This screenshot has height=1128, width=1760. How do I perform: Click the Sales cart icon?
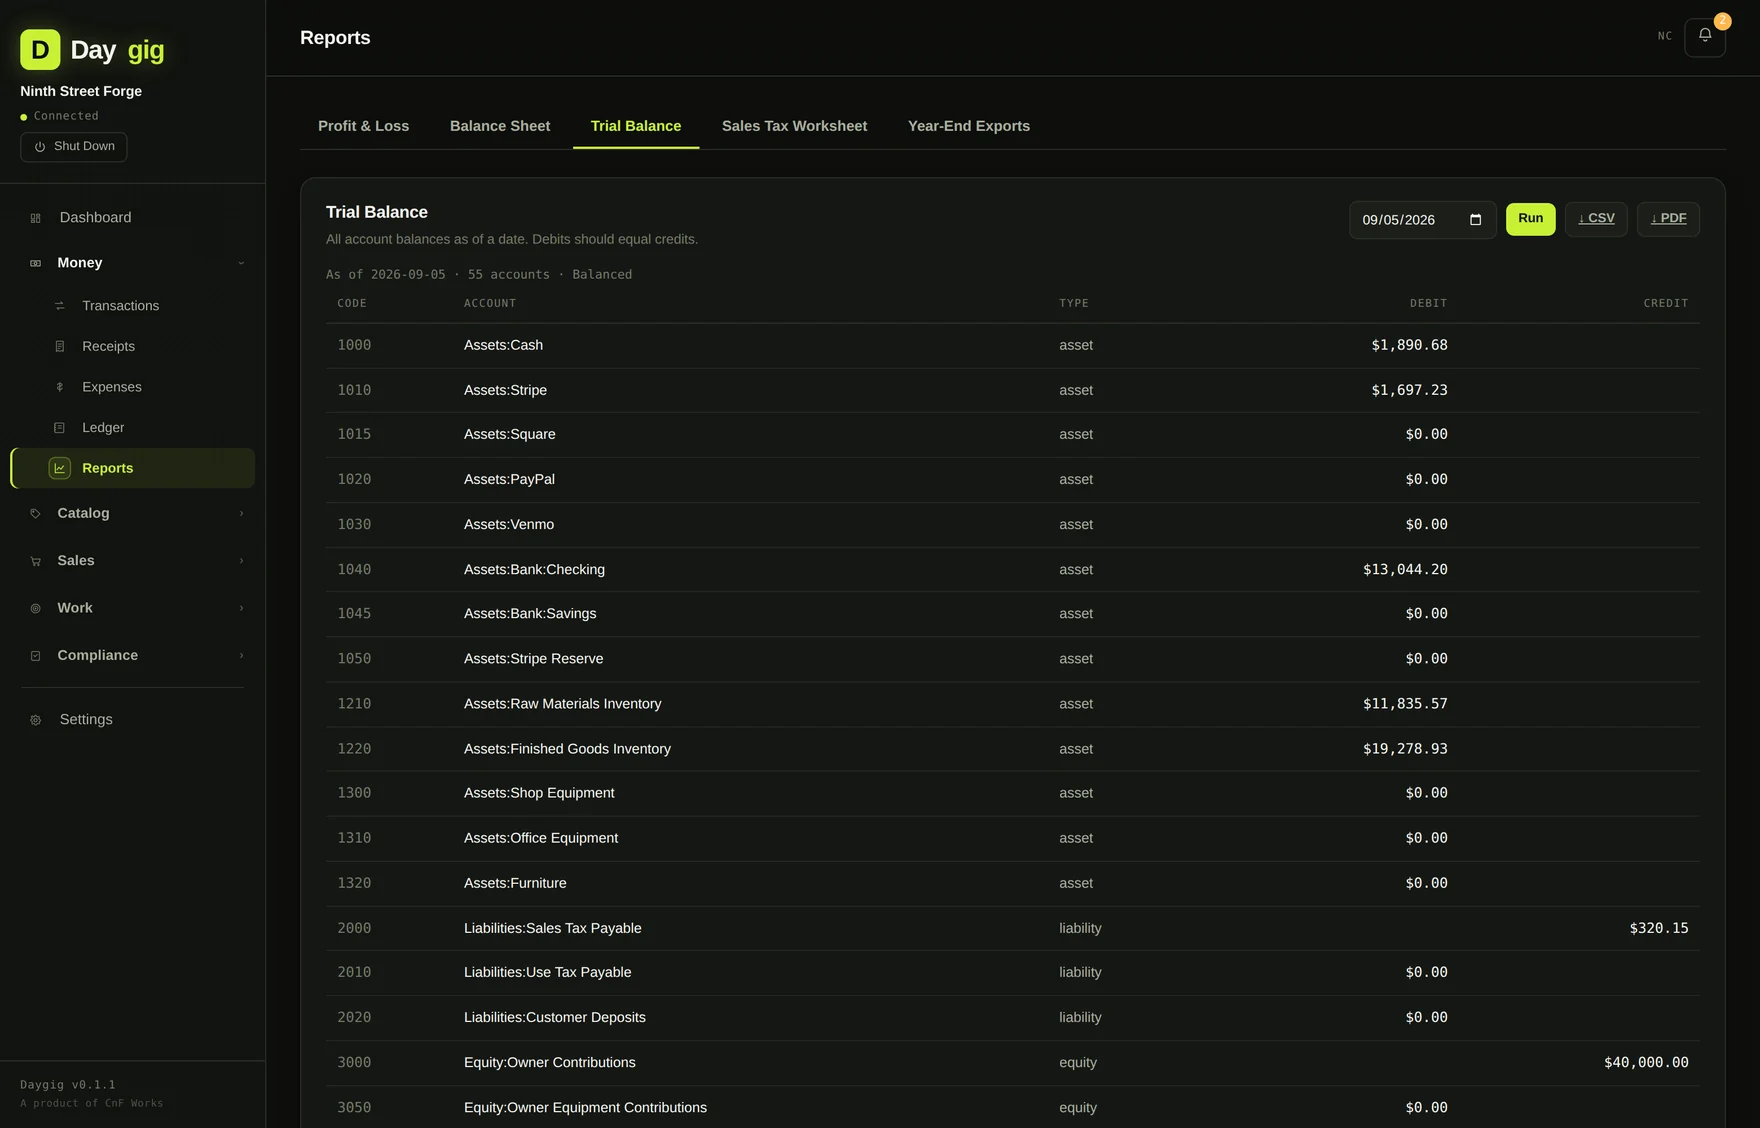pyautogui.click(x=36, y=561)
